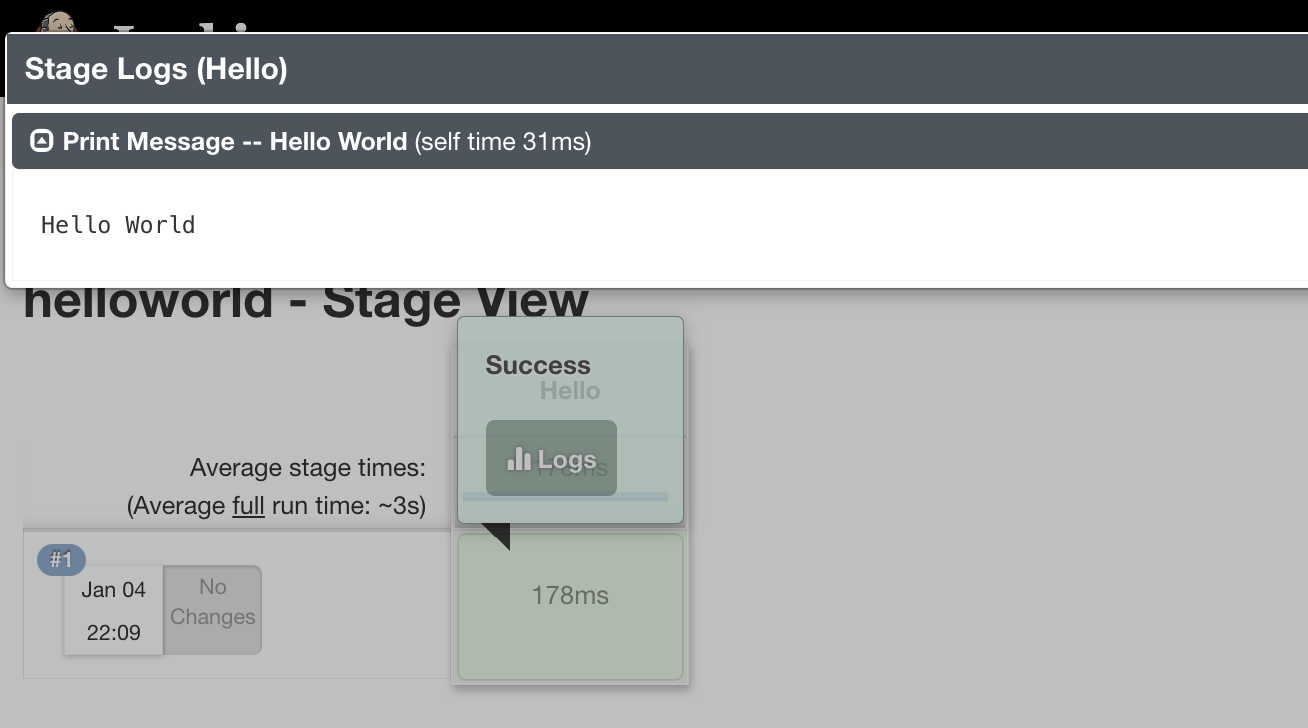Open build #1 badge

click(61, 560)
